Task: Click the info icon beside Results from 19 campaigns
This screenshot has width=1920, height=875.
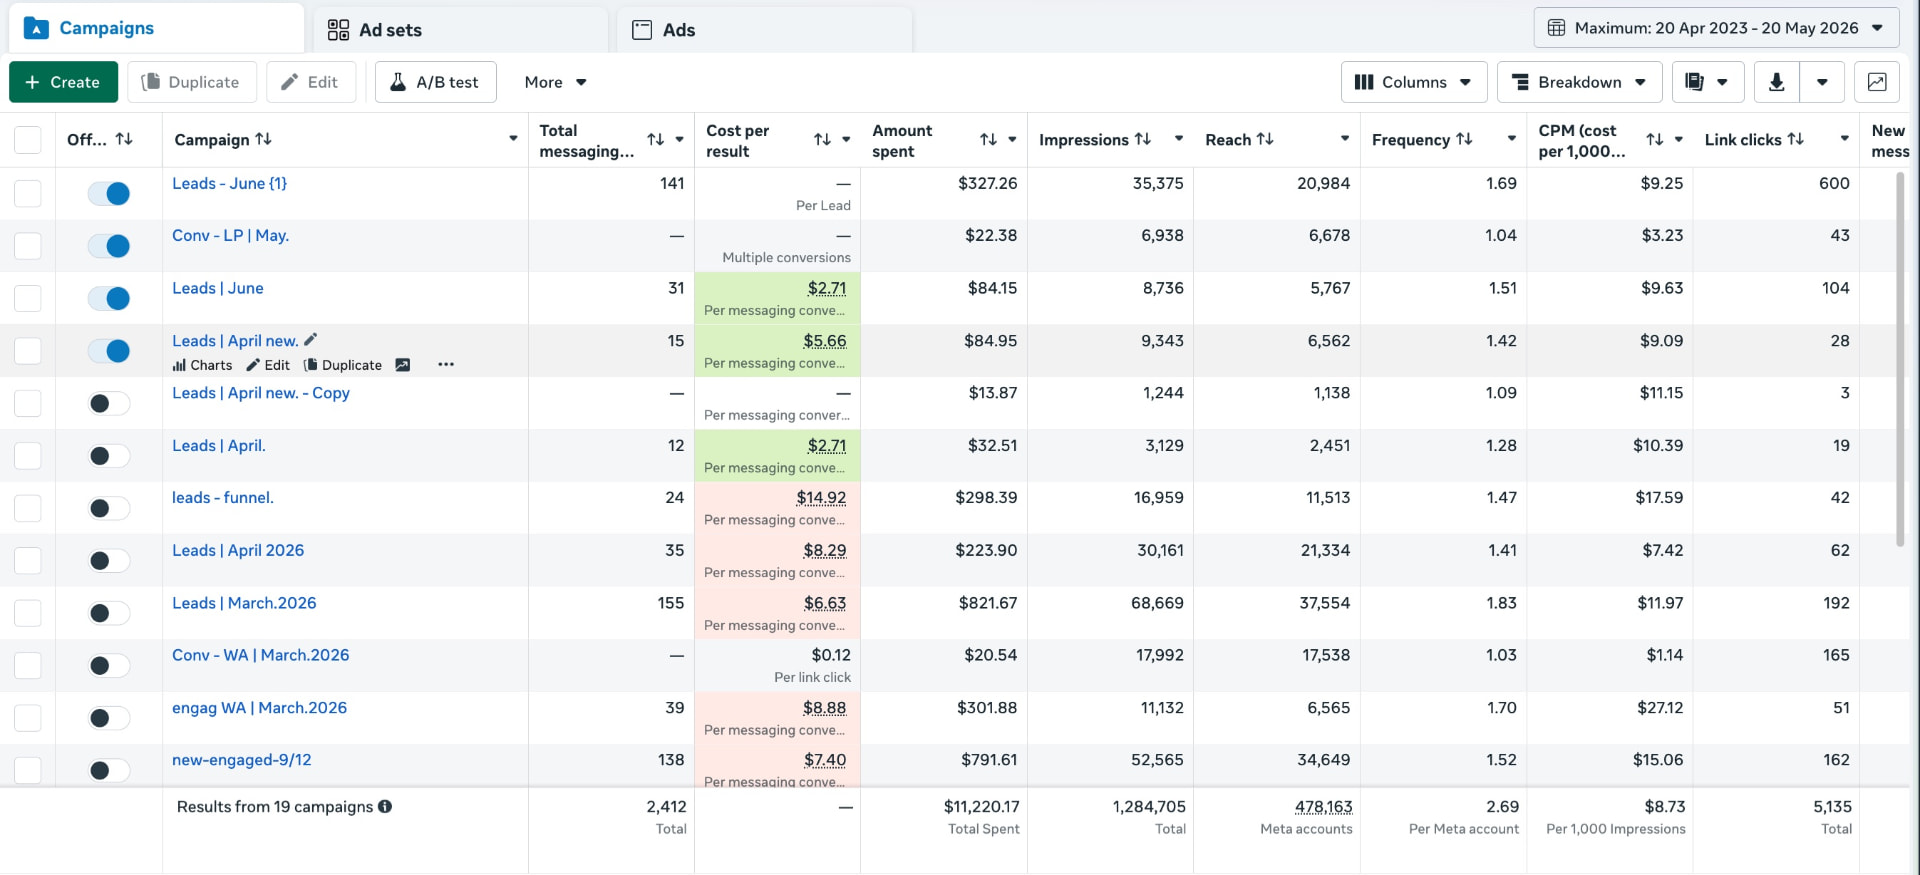Action: tap(385, 806)
